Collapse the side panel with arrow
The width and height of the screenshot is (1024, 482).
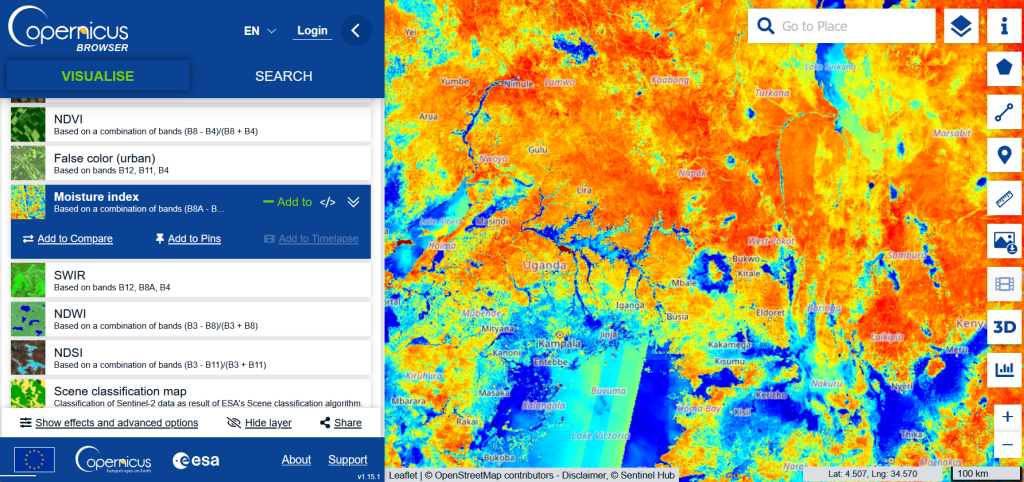coord(356,31)
